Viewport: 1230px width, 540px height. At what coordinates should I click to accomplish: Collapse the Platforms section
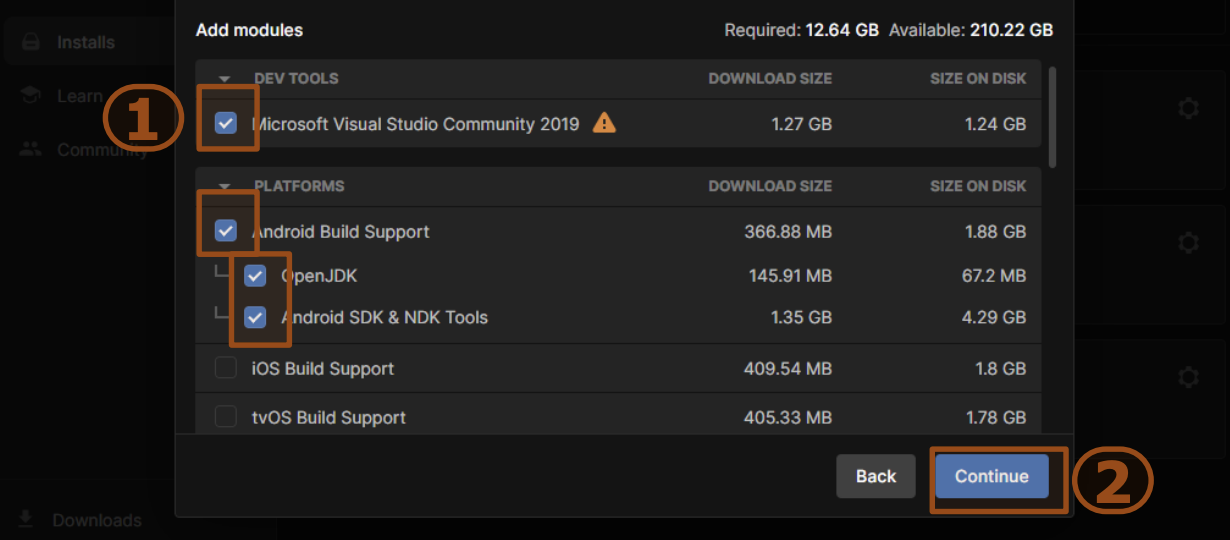tap(224, 186)
